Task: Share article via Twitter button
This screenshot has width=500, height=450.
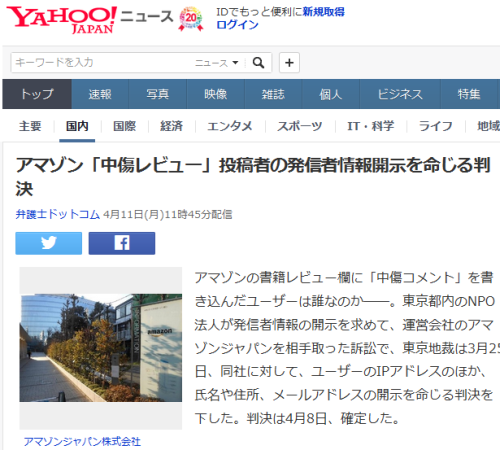Action: pyautogui.click(x=49, y=243)
